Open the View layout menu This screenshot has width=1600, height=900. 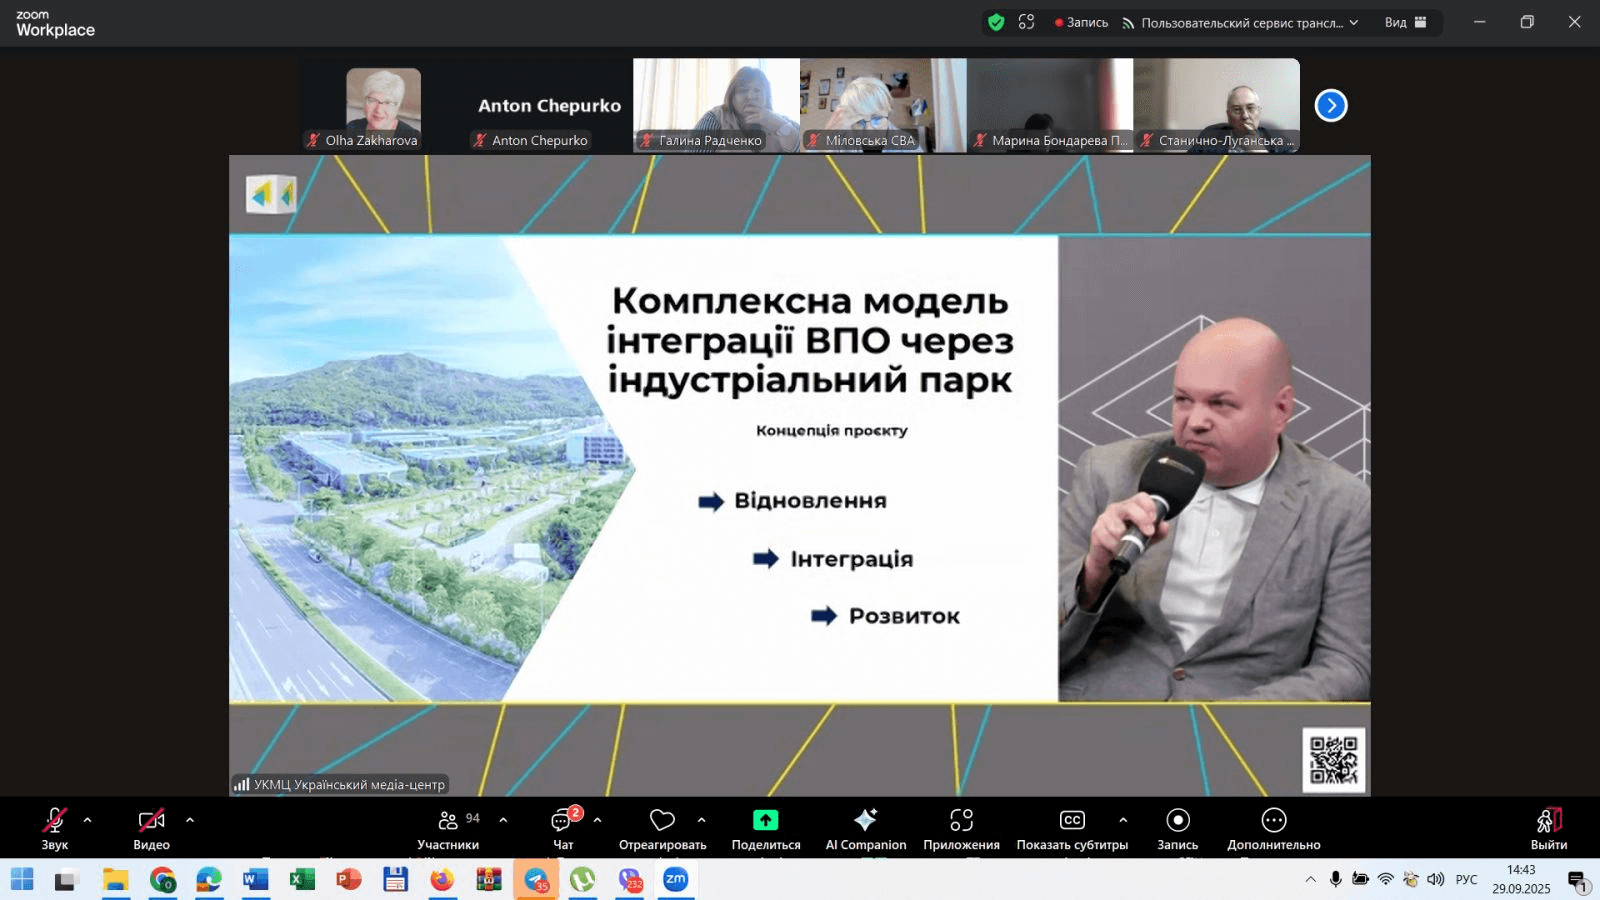tap(1405, 22)
